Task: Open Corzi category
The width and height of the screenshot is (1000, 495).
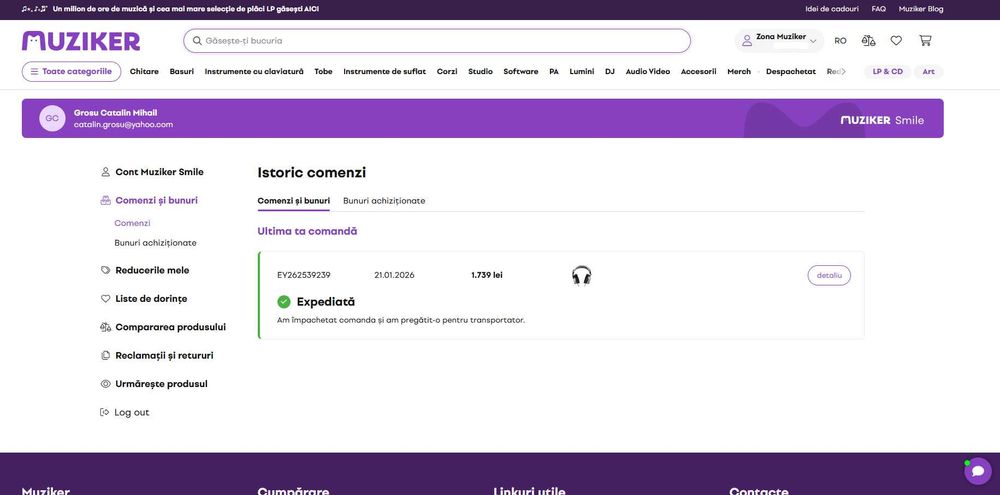Action: 447,71
